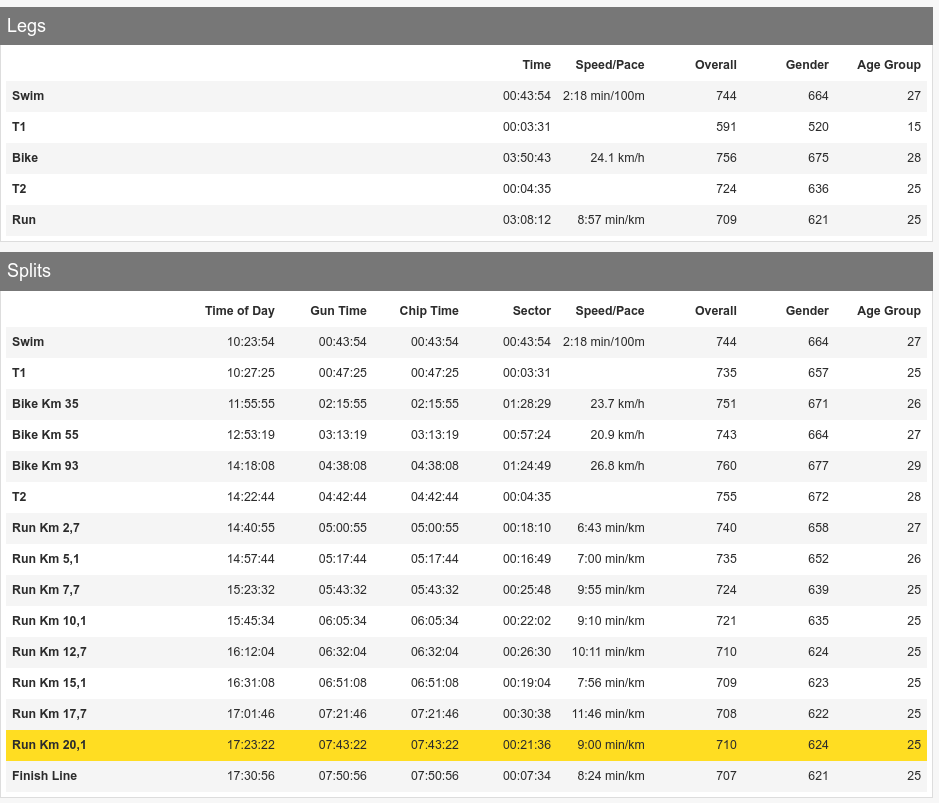Select the Bike row in Legs table
939x803 pixels.
pos(466,158)
